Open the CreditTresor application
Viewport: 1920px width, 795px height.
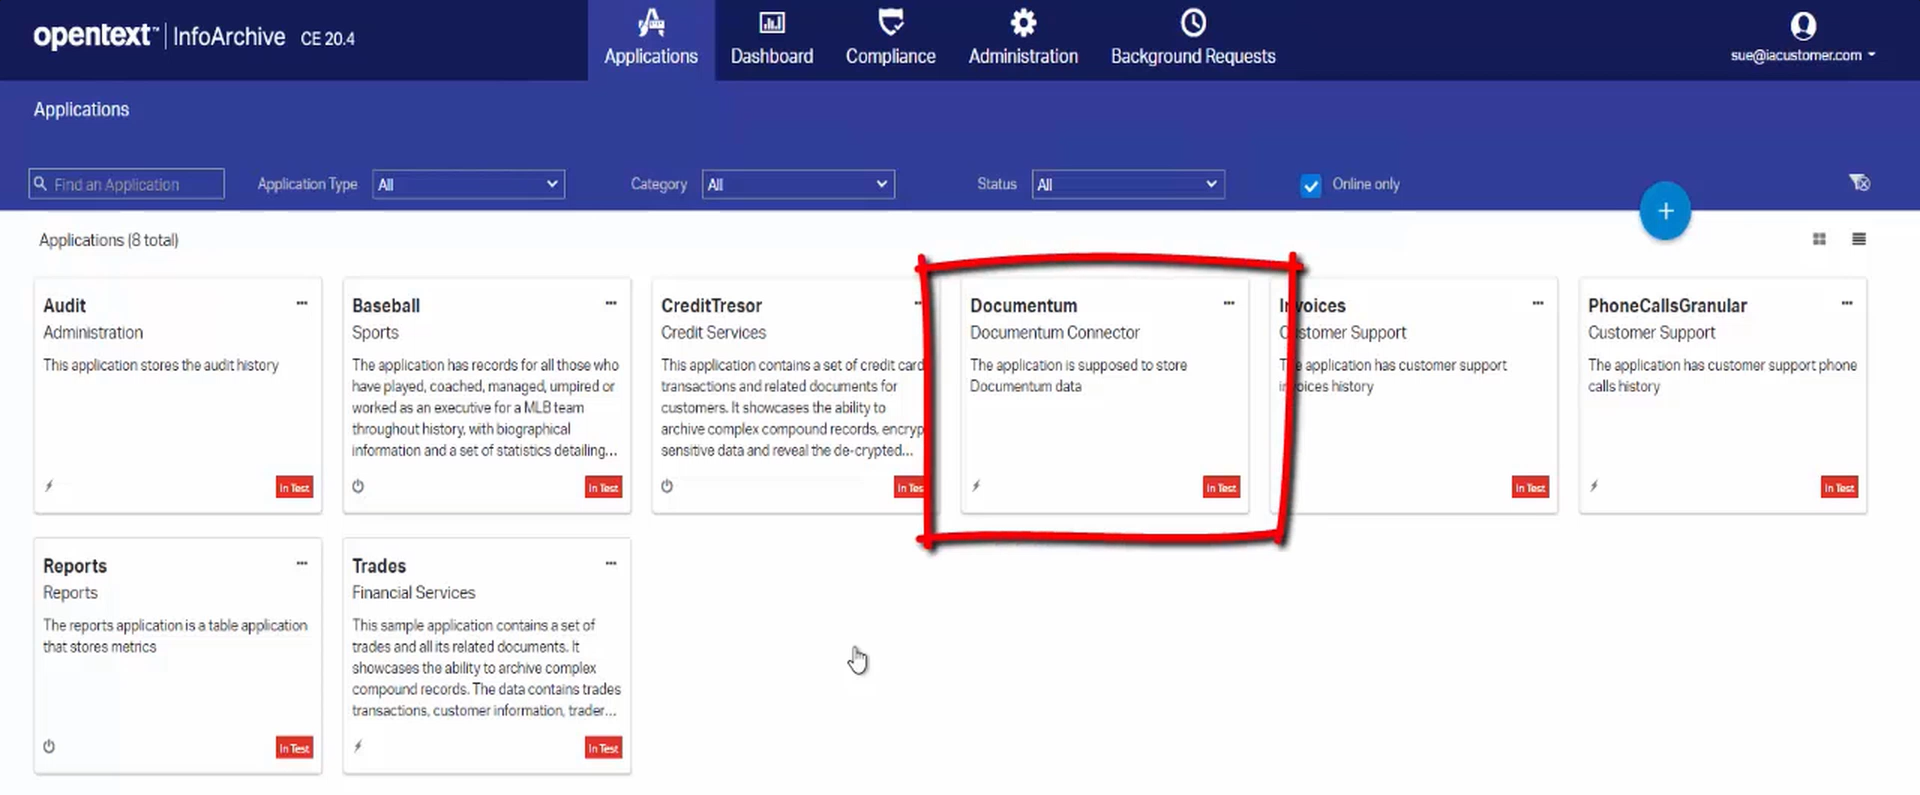tap(711, 306)
